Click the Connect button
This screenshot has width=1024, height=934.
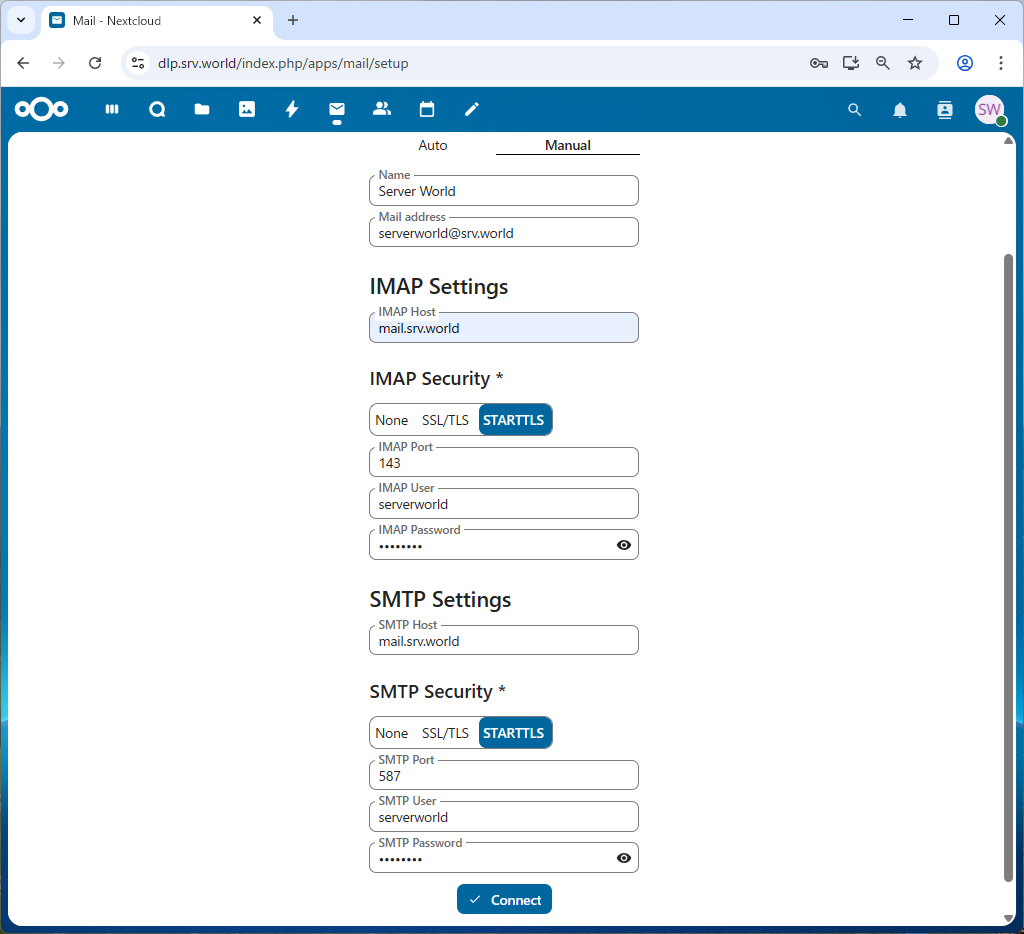pos(504,899)
